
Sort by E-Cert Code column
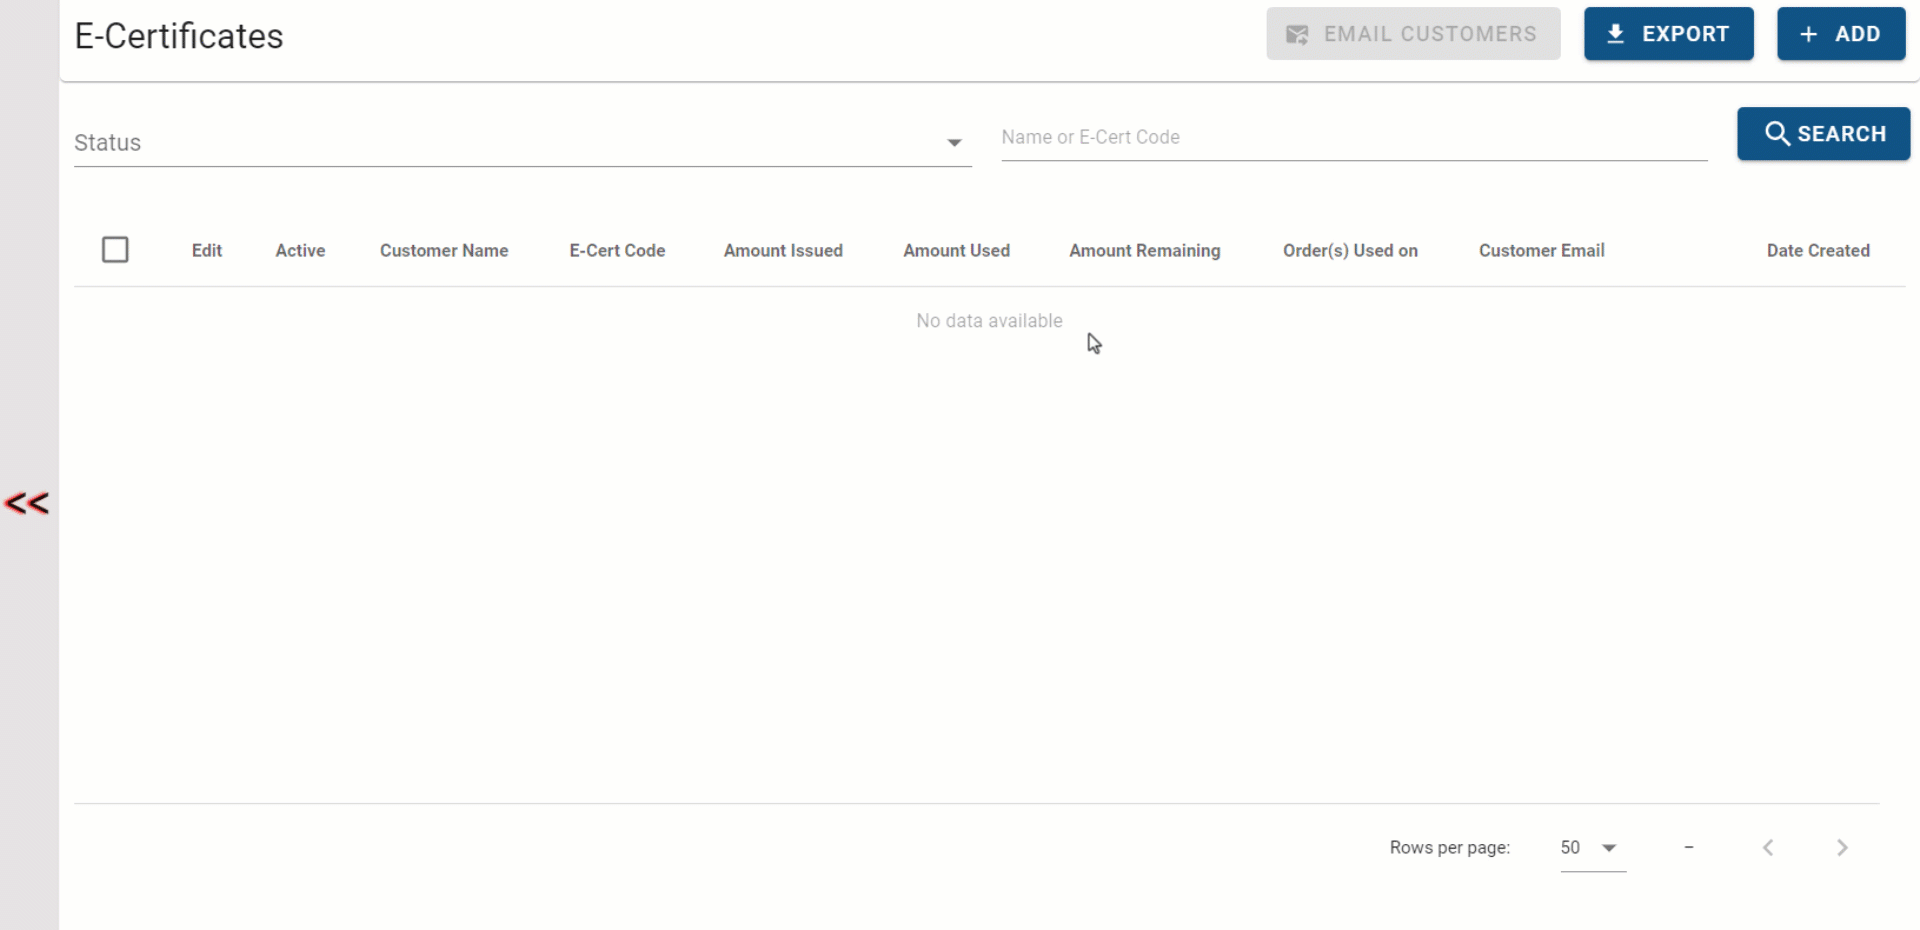coord(617,251)
